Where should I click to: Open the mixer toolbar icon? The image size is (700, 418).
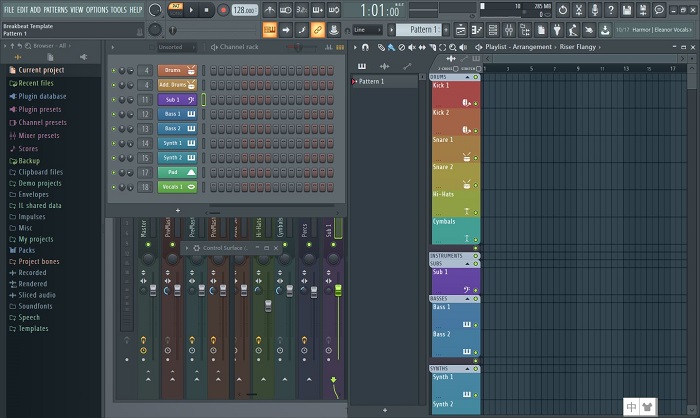(x=508, y=30)
